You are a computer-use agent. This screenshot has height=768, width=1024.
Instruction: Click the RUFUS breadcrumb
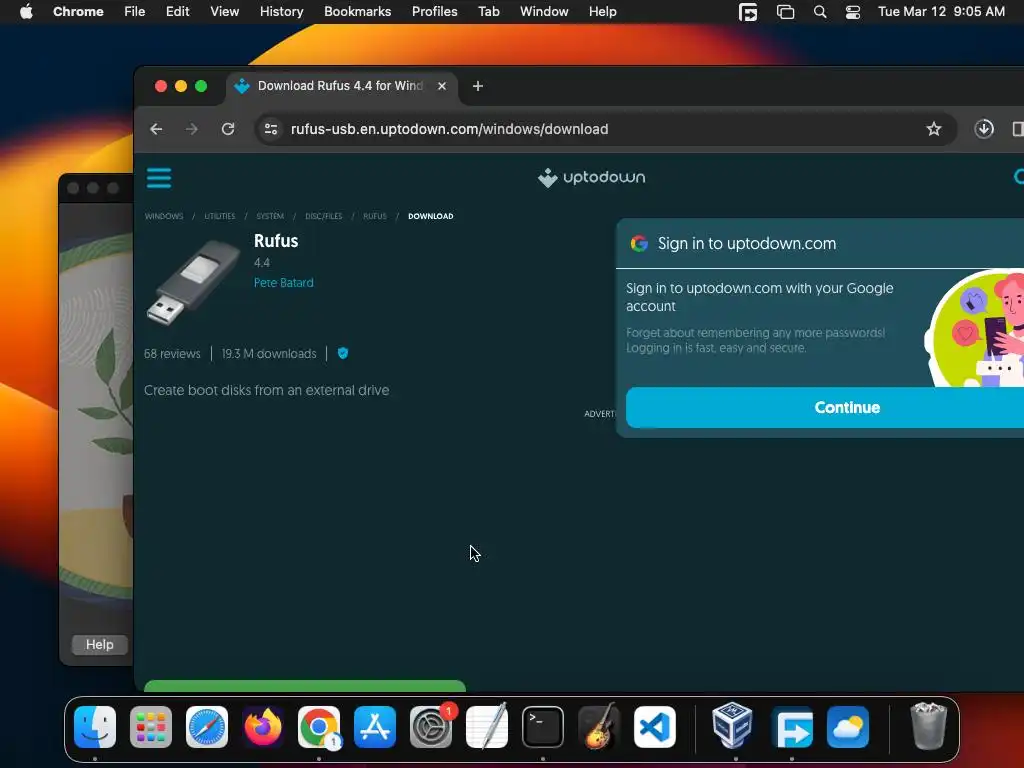tap(375, 216)
